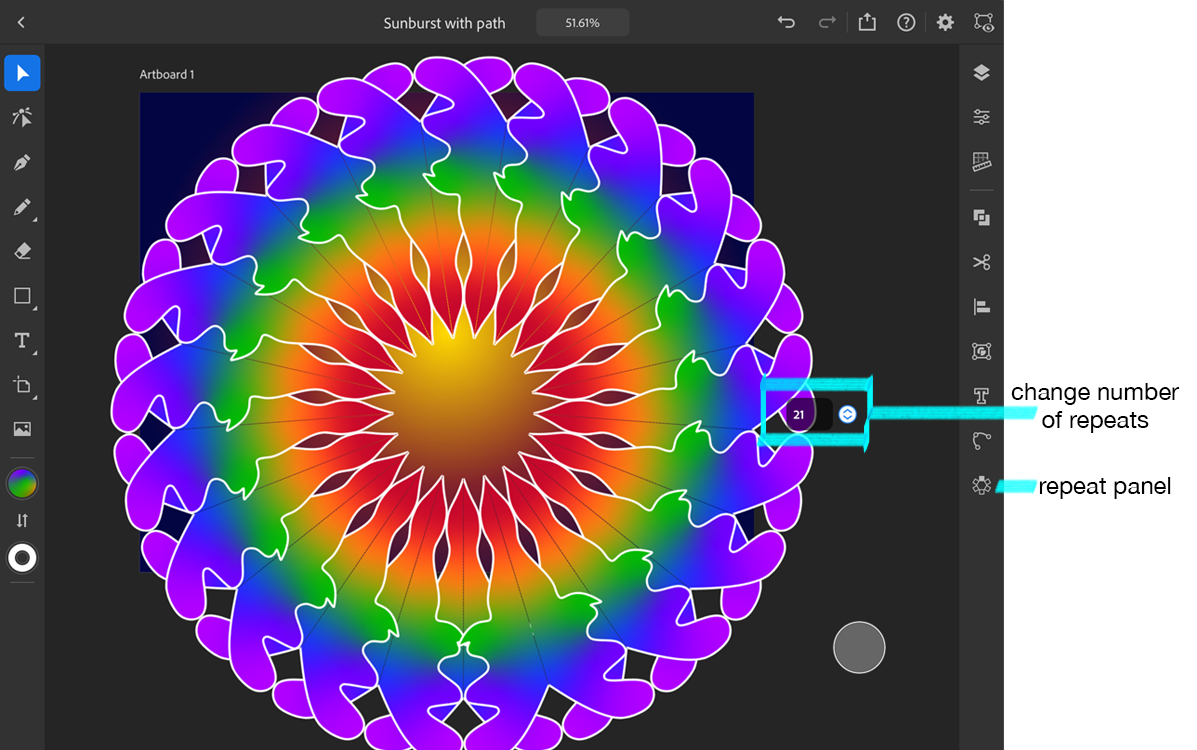The height and width of the screenshot is (750, 1197).
Task: Open the Layers panel
Action: click(x=981, y=72)
